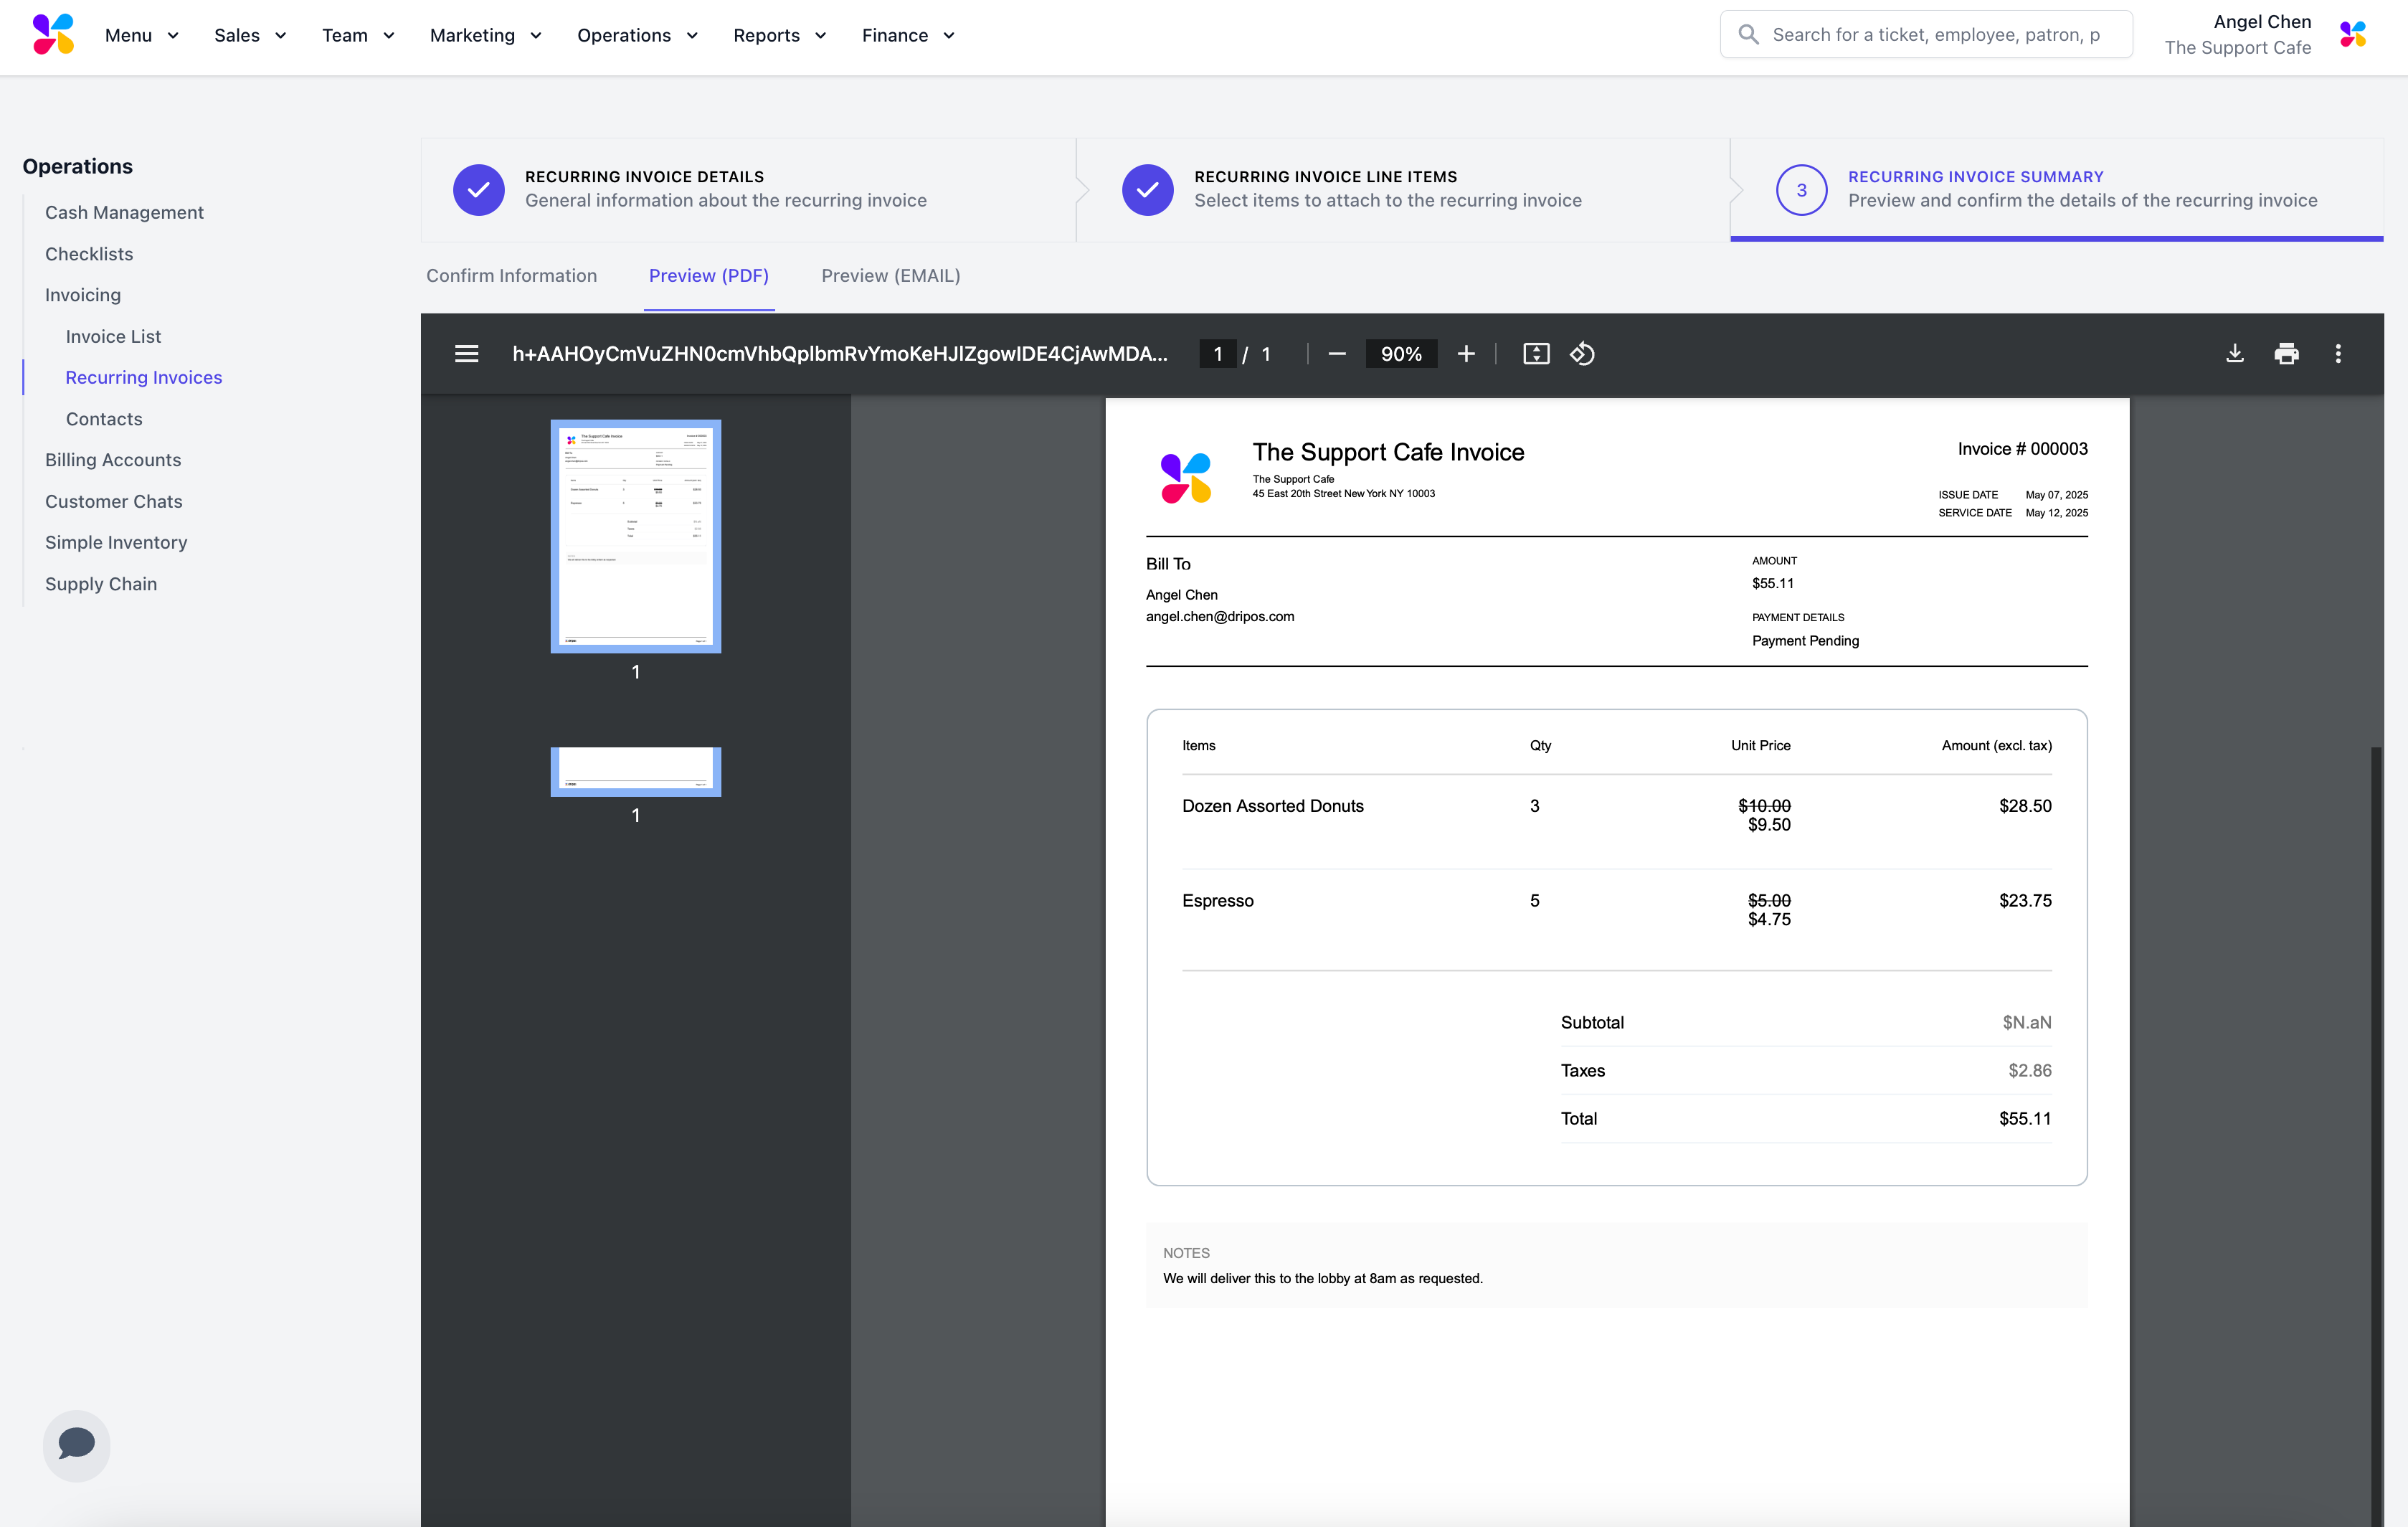Viewport: 2408px width, 1527px height.
Task: Toggle the PDF sidebar hamburger icon
Action: point(466,354)
